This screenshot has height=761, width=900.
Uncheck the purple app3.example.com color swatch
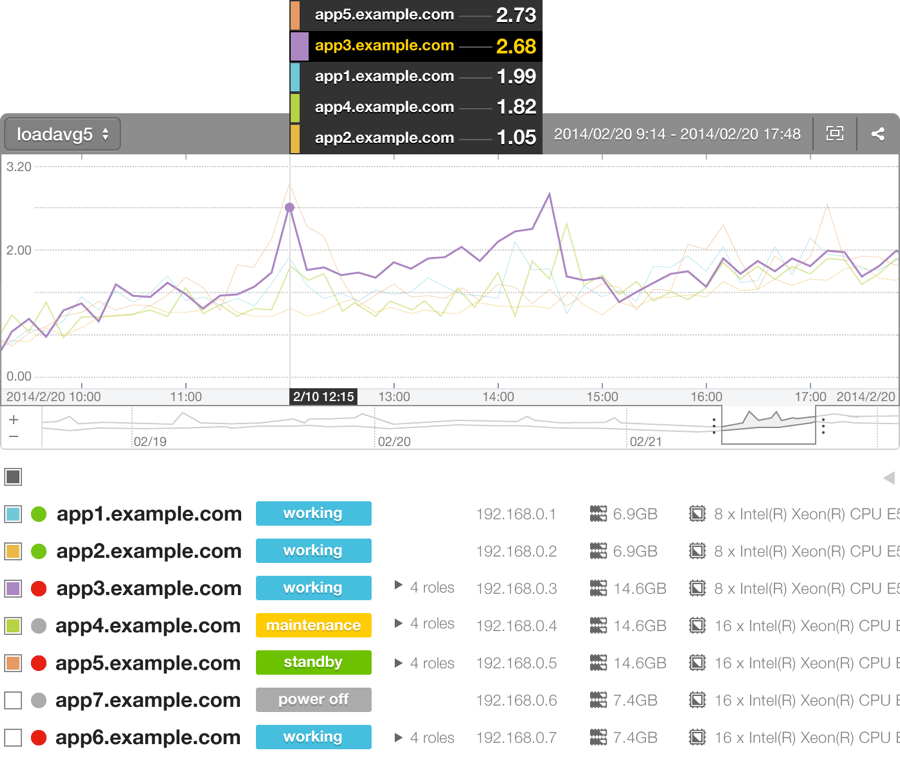point(13,589)
